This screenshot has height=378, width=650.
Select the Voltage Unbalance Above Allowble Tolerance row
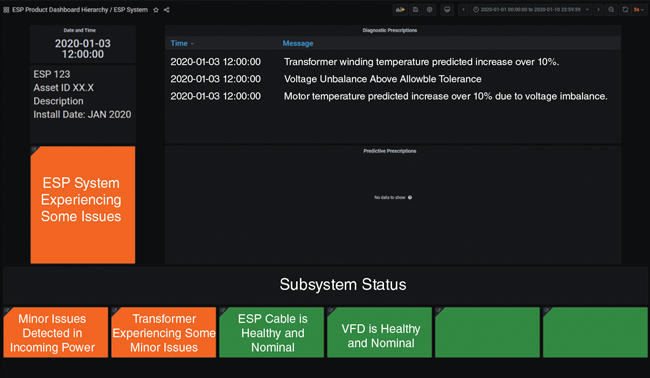point(393,79)
